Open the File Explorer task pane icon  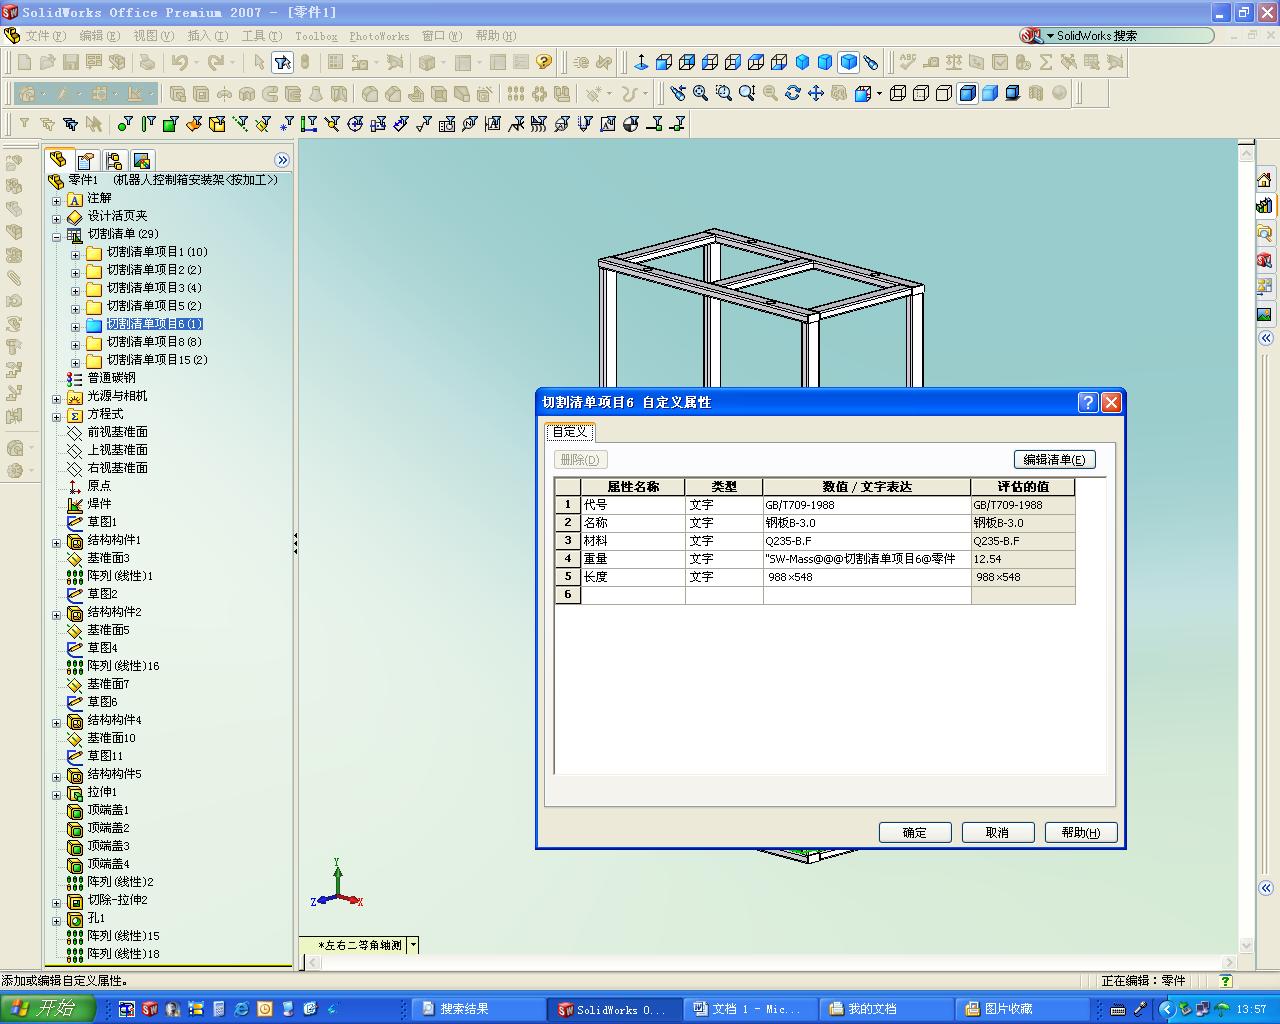1265,233
